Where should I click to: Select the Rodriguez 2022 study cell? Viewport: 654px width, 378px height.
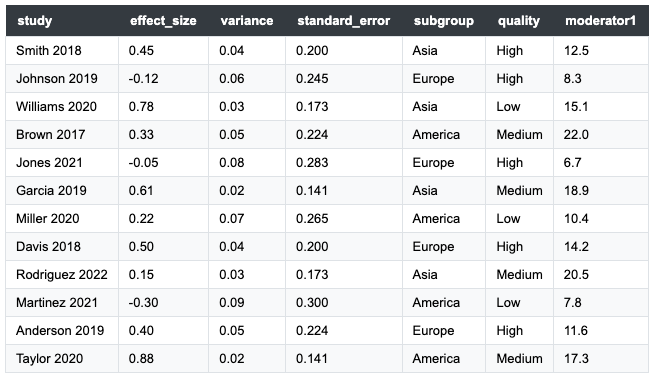62,274
